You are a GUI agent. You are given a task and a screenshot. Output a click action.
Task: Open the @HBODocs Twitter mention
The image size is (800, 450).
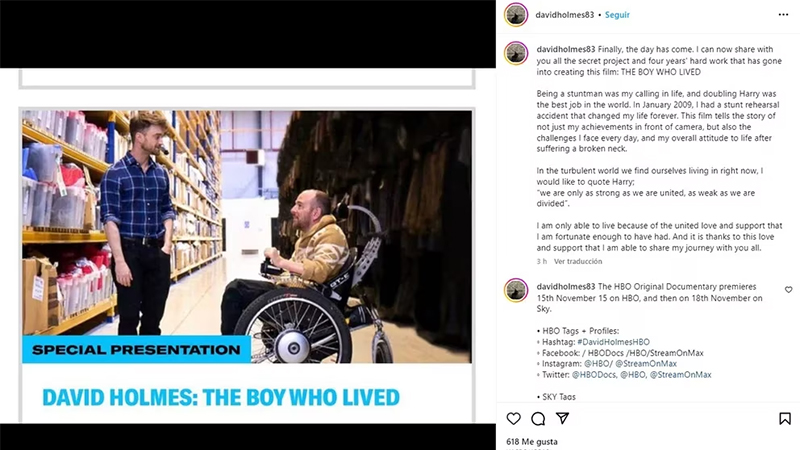pyautogui.click(x=594, y=375)
